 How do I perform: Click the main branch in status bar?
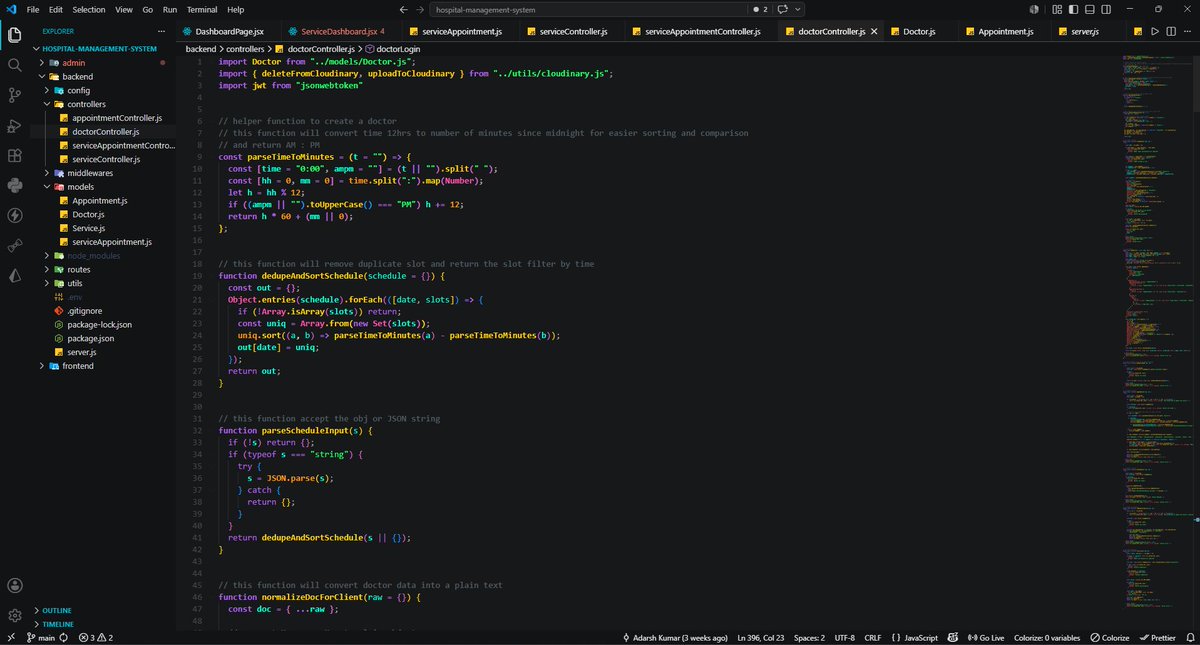click(40, 637)
